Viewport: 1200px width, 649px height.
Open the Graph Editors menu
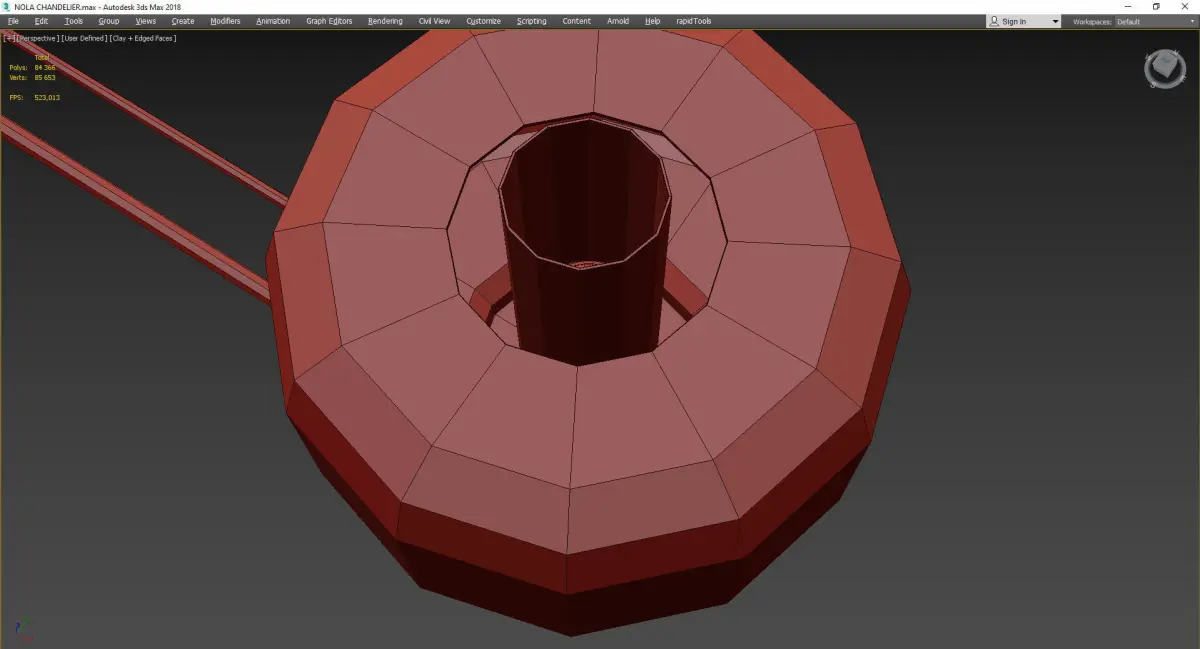[x=329, y=21]
